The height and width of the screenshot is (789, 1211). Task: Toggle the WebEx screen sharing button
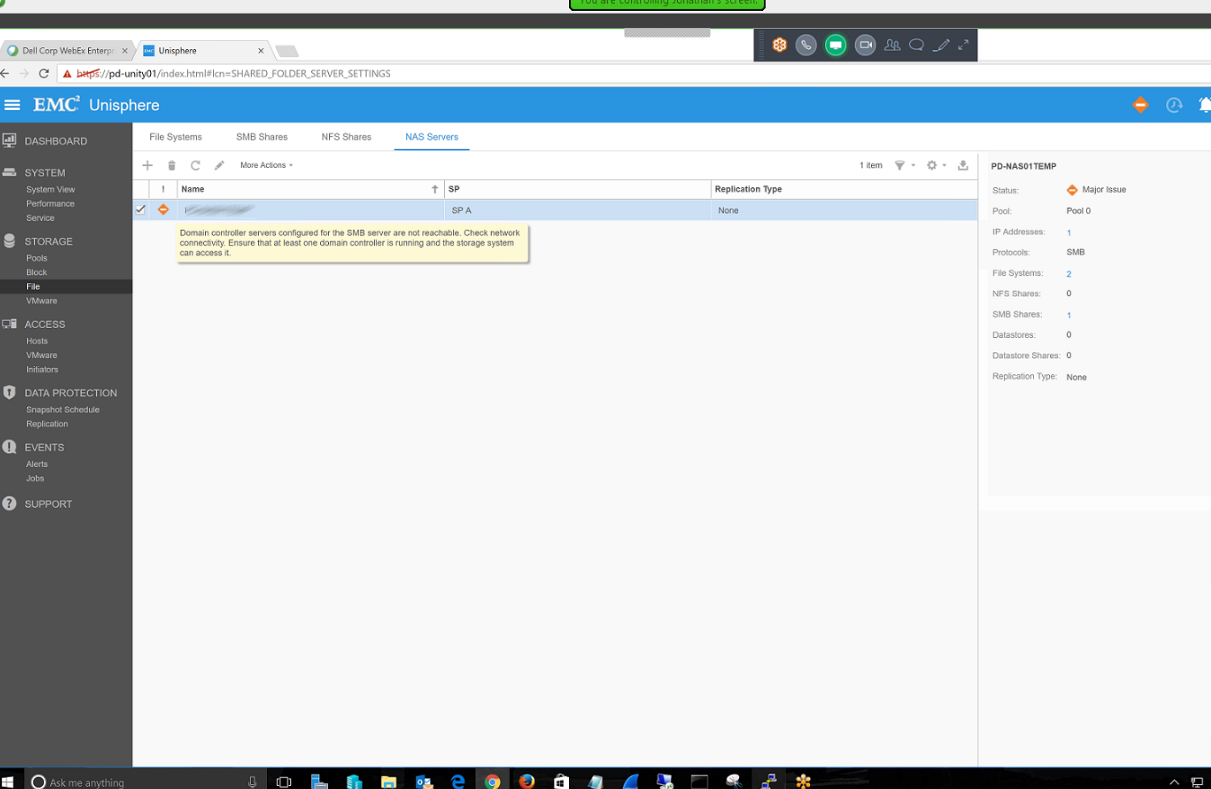835,45
